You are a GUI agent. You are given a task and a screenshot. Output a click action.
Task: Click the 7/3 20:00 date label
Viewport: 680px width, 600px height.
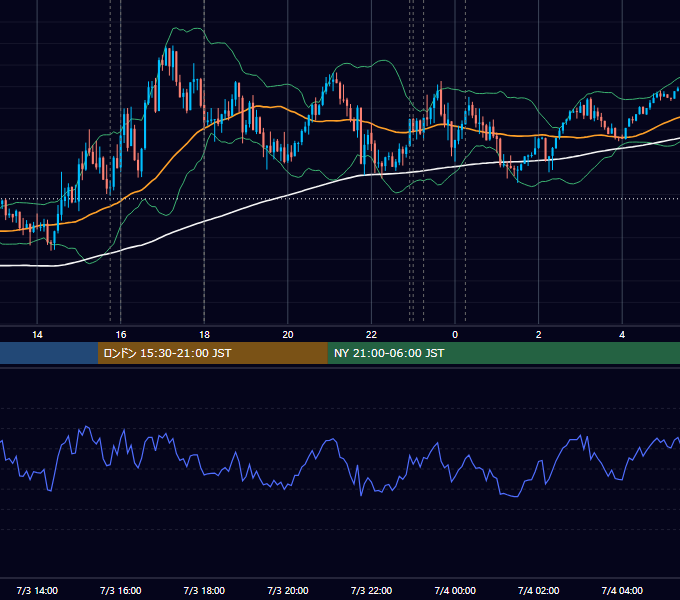pos(288,590)
